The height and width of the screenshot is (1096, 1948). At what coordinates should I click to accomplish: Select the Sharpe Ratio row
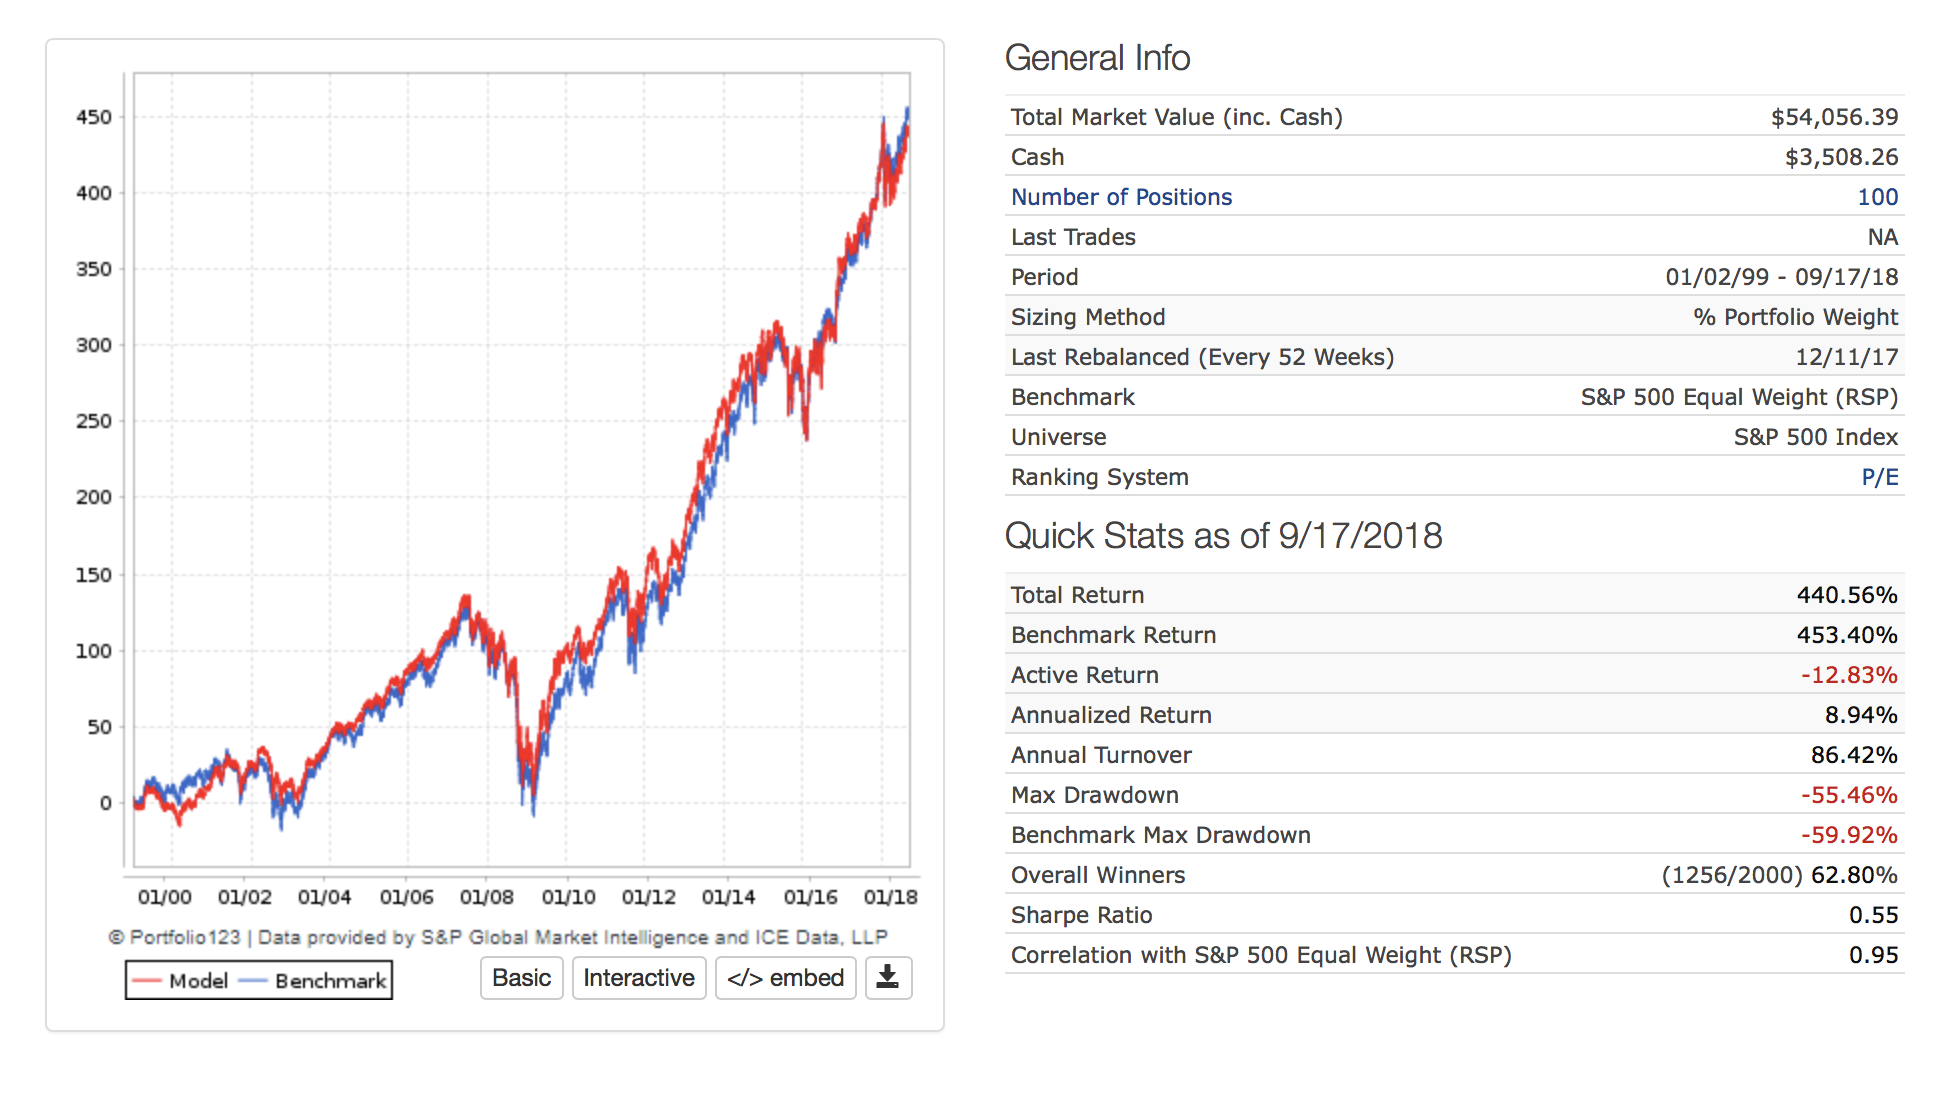coord(1081,915)
